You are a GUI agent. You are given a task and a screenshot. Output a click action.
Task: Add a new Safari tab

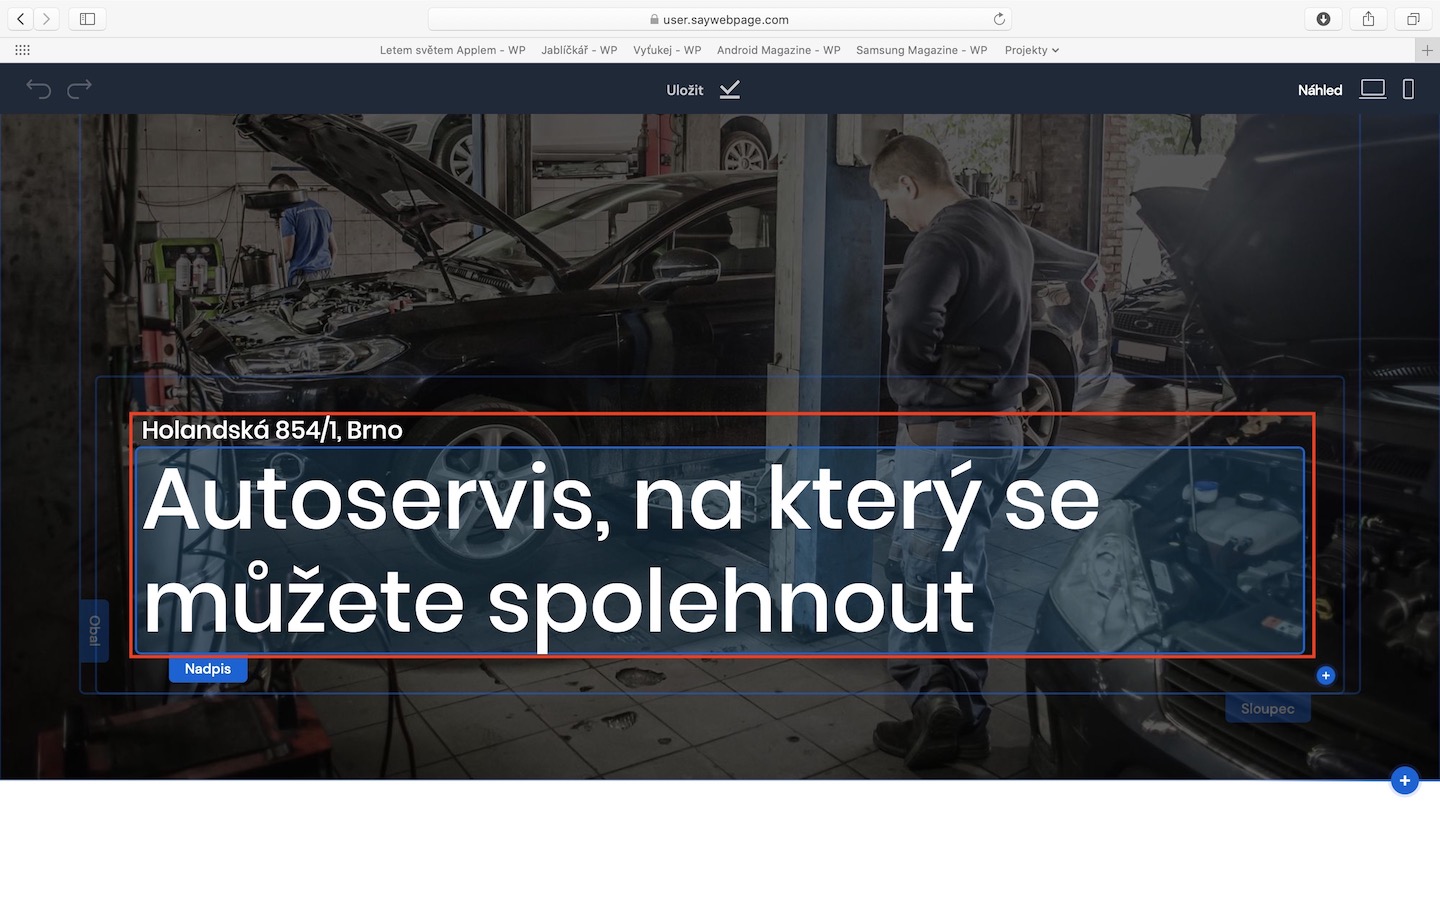[x=1427, y=50]
